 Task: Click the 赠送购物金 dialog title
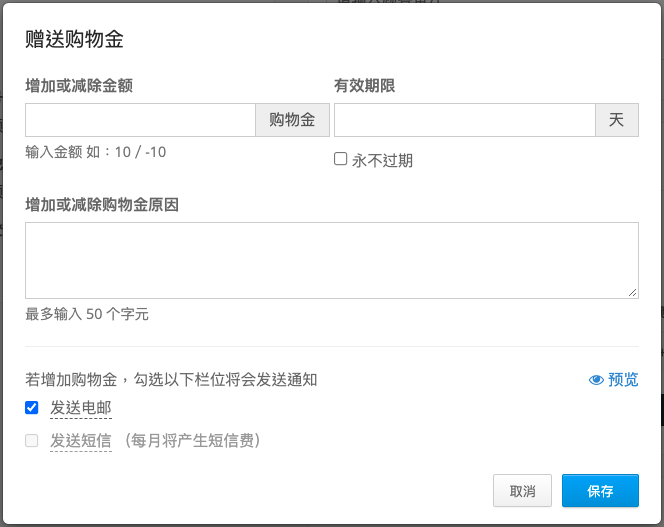pos(74,39)
